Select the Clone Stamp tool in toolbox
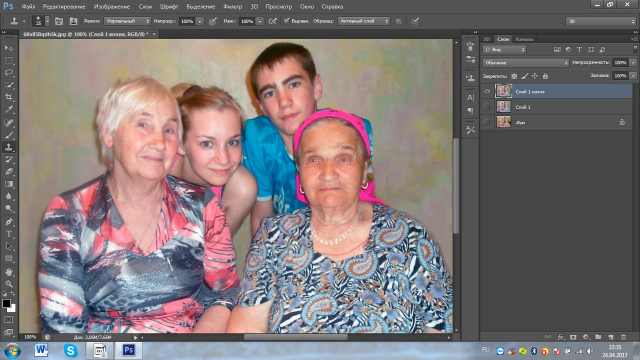This screenshot has width=640, height=360. pyautogui.click(x=9, y=147)
